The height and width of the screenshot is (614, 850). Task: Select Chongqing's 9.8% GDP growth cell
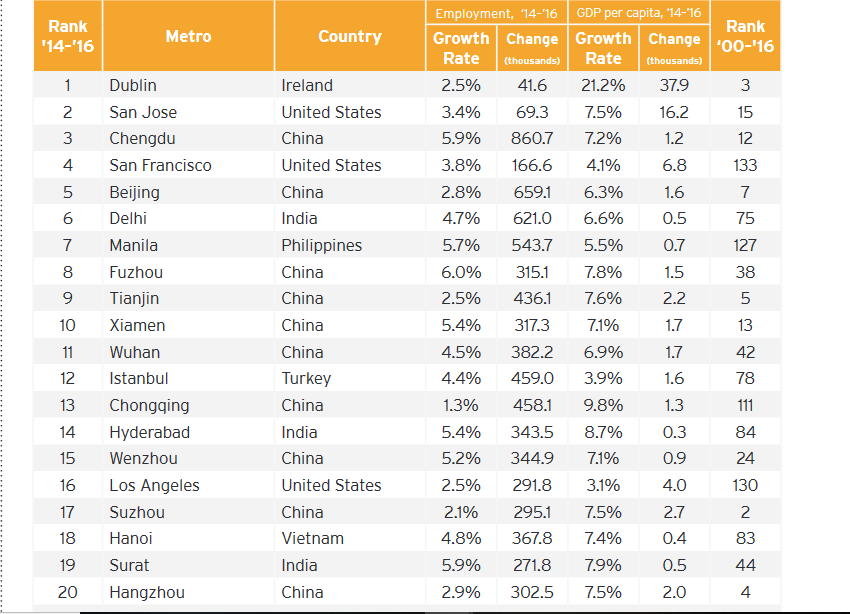[x=603, y=405]
